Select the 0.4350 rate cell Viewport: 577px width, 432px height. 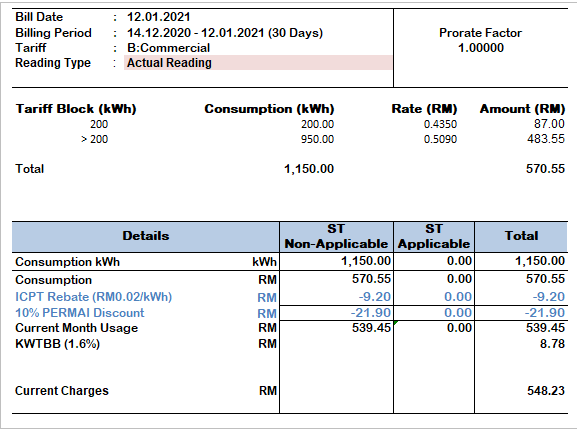[x=440, y=124]
